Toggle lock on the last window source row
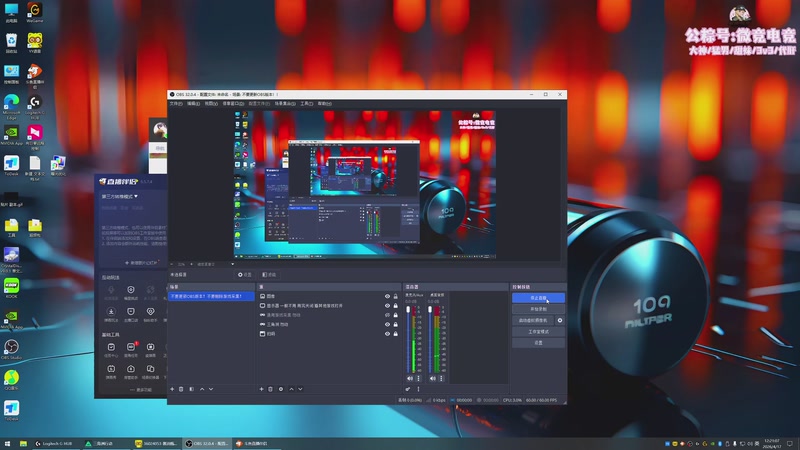The width and height of the screenshot is (800, 450). (x=395, y=334)
